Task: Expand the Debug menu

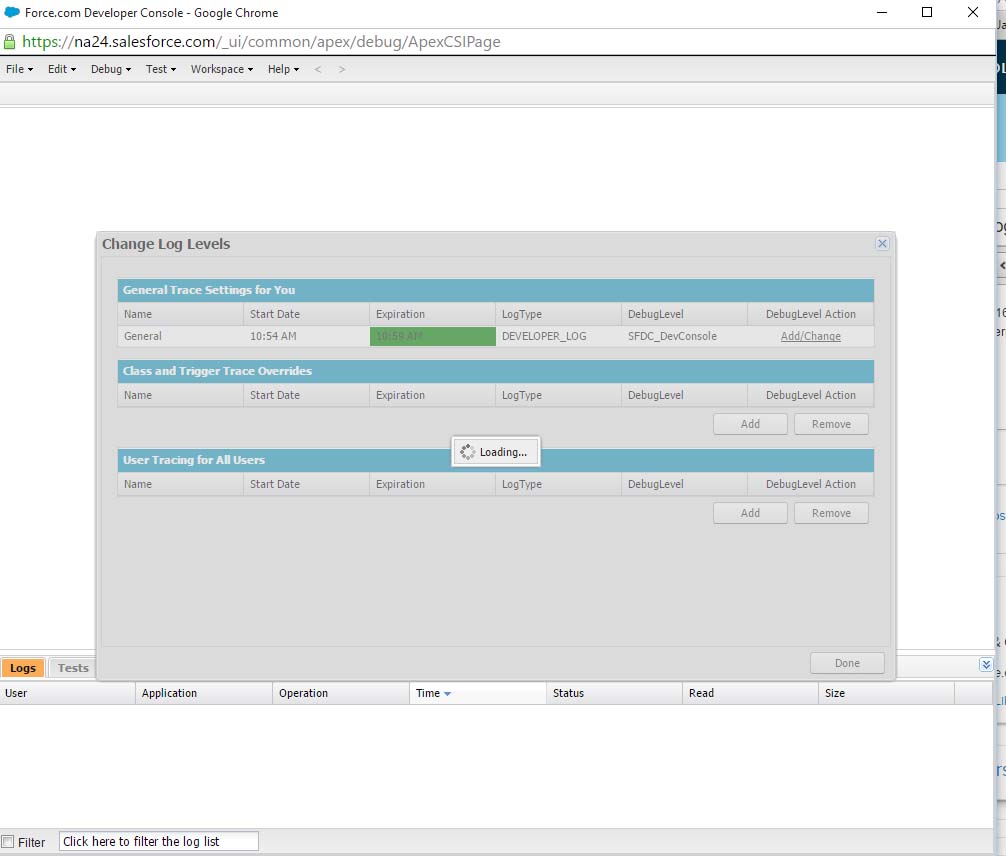Action: pyautogui.click(x=111, y=69)
